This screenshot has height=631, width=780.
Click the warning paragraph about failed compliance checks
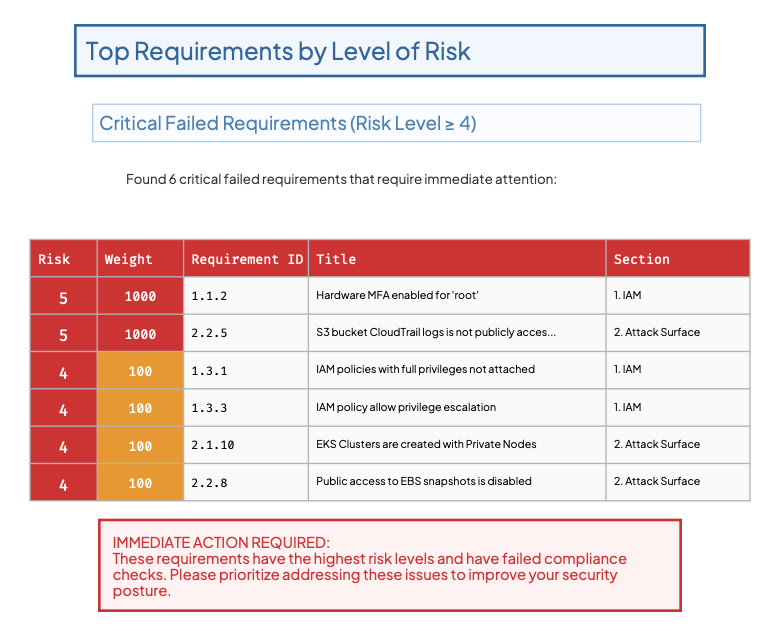coord(369,575)
